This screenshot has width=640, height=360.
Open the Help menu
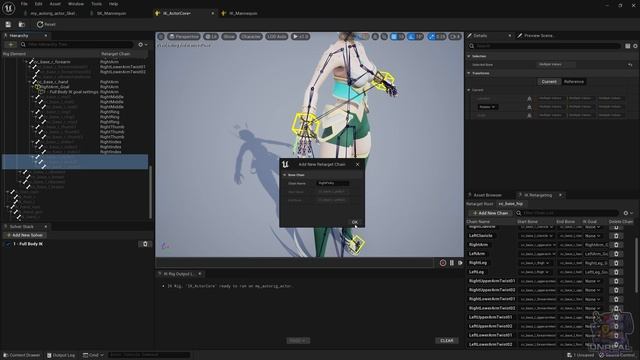pyautogui.click(x=113, y=4)
